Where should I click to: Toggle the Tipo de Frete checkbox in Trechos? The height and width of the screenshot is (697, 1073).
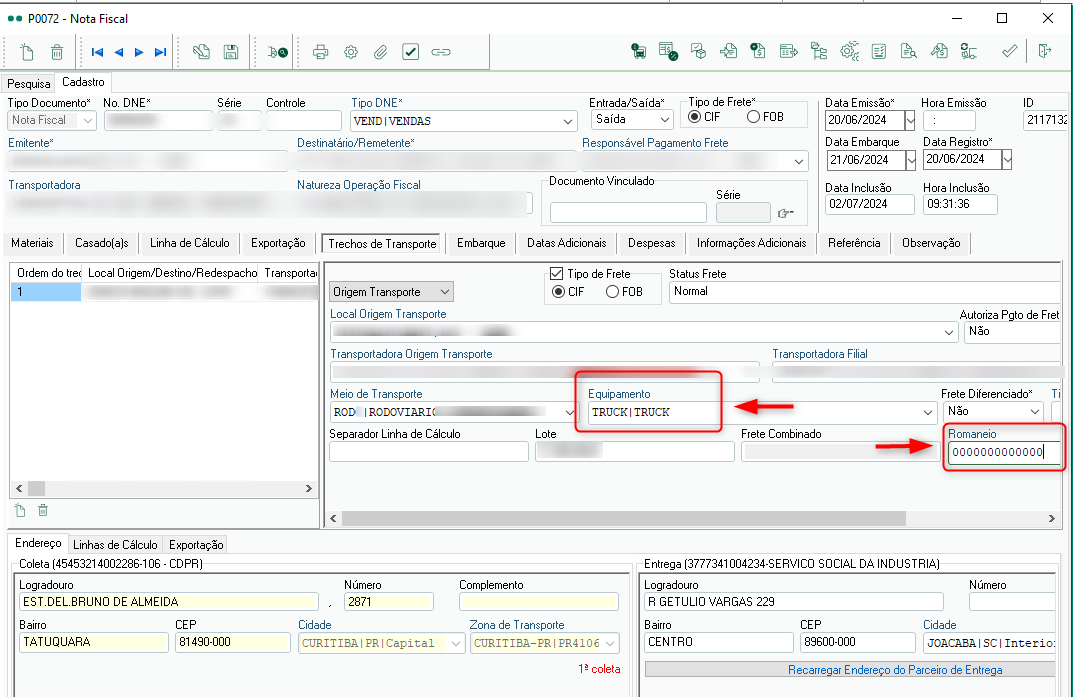[556, 274]
